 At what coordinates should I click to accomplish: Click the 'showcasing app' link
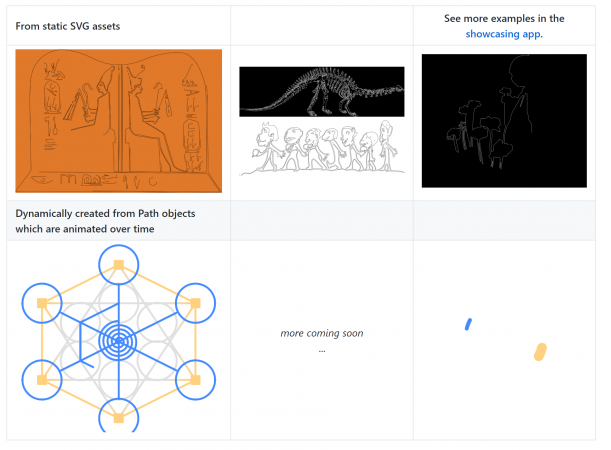(503, 34)
